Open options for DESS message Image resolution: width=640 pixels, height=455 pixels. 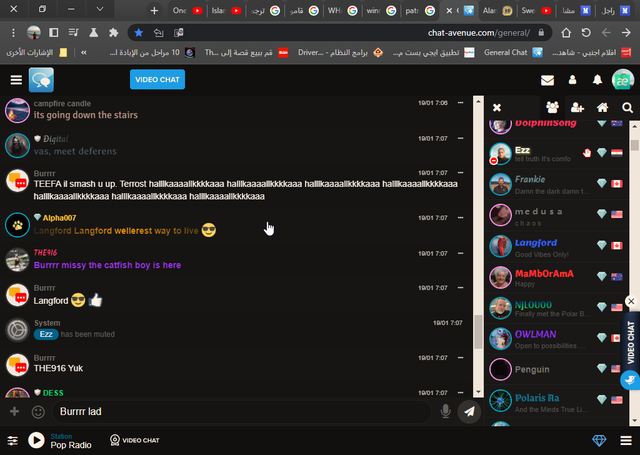pyautogui.click(x=460, y=393)
